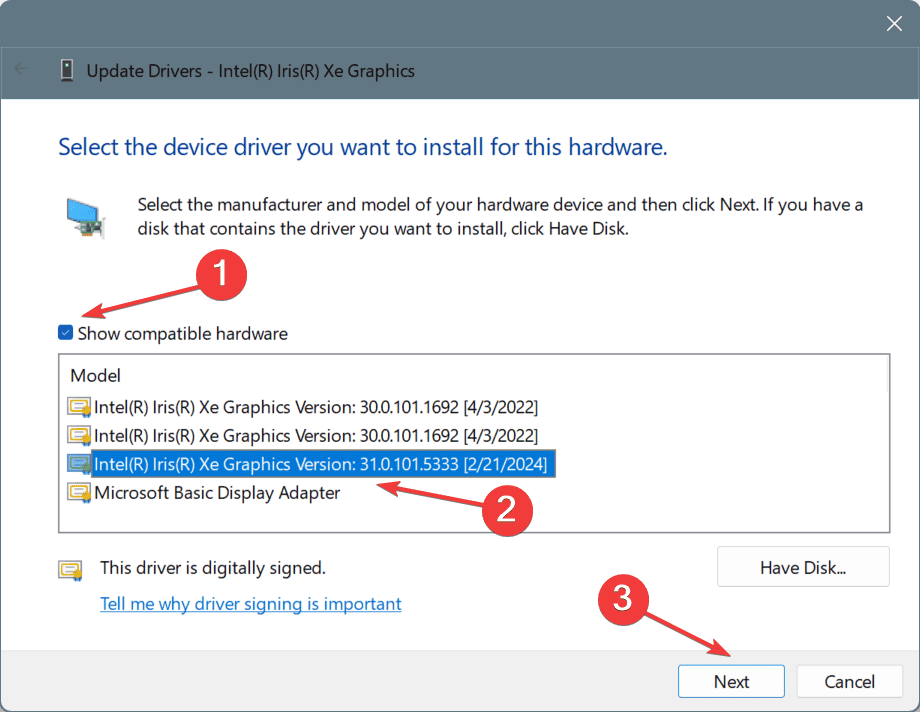Select Microsoft Basic Display Adapter driver

click(217, 492)
